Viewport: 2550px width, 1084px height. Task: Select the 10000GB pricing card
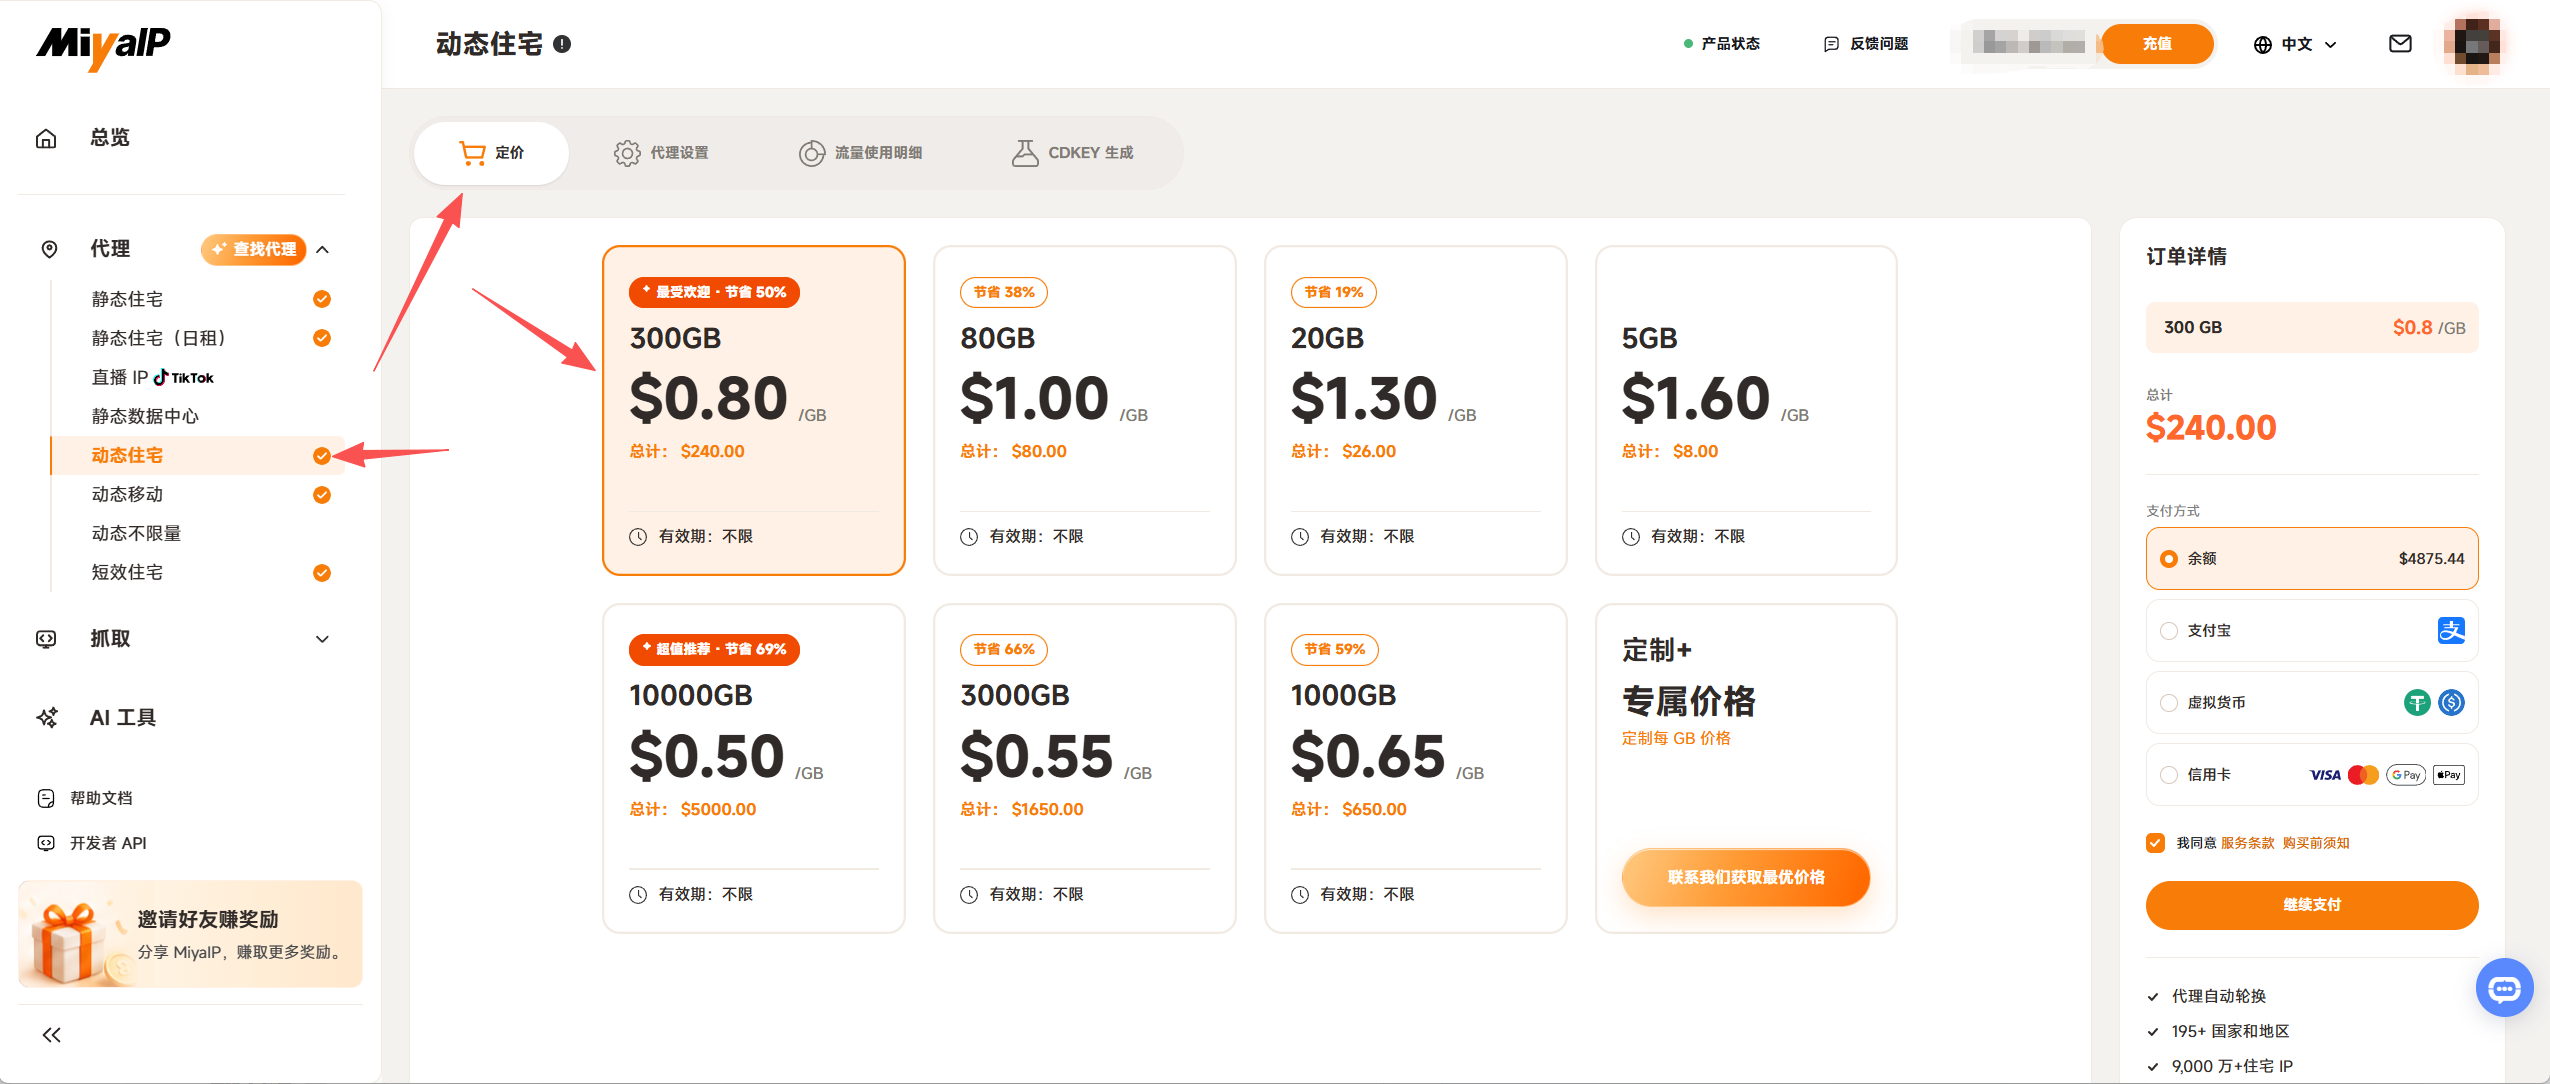(x=754, y=768)
